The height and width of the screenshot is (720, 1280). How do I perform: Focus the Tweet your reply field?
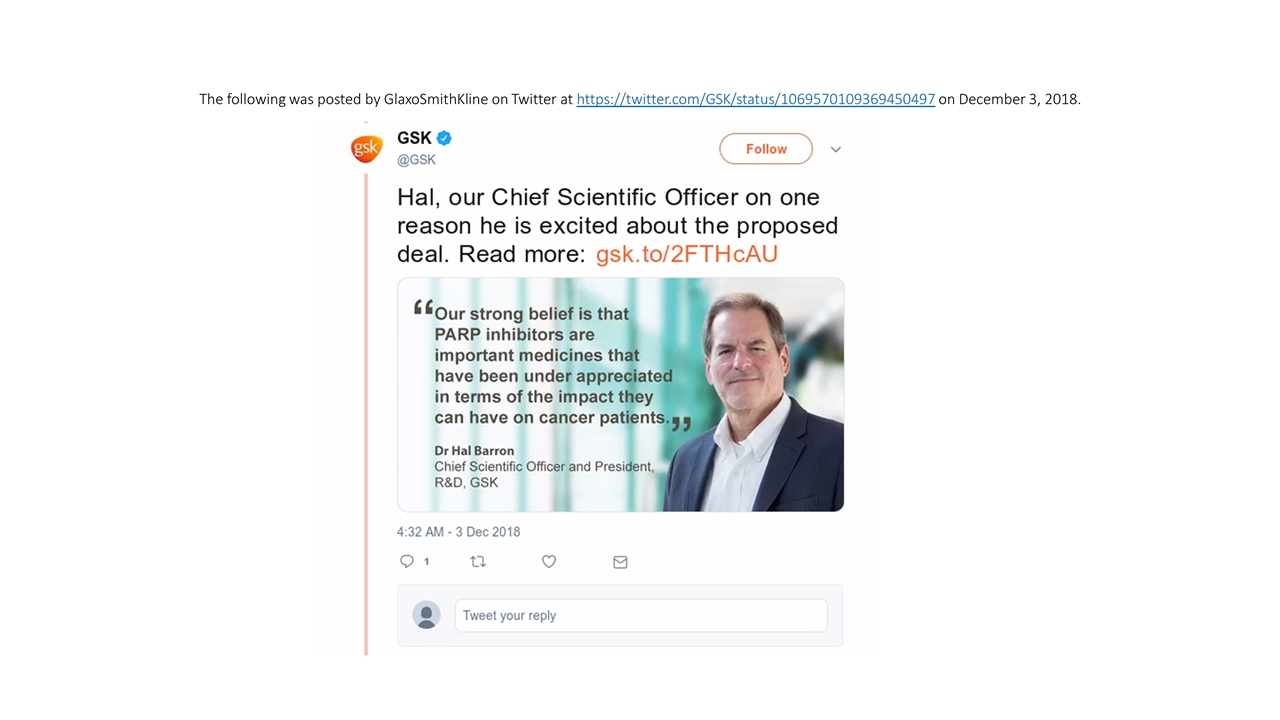640,615
